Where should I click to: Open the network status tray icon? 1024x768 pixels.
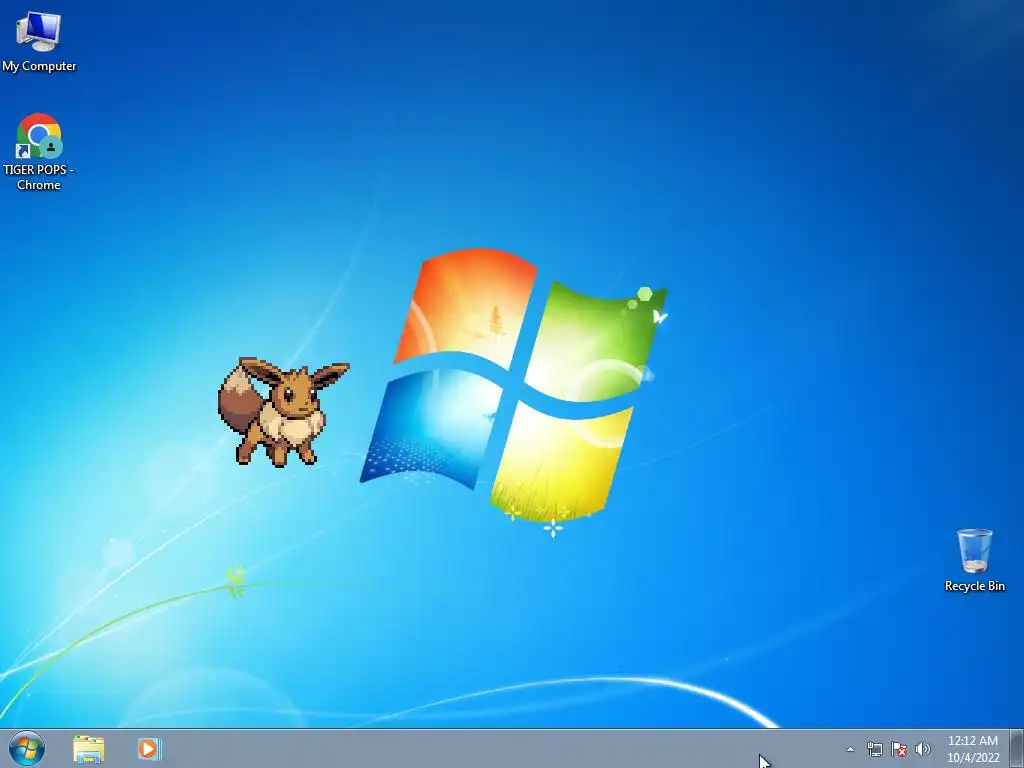point(874,749)
